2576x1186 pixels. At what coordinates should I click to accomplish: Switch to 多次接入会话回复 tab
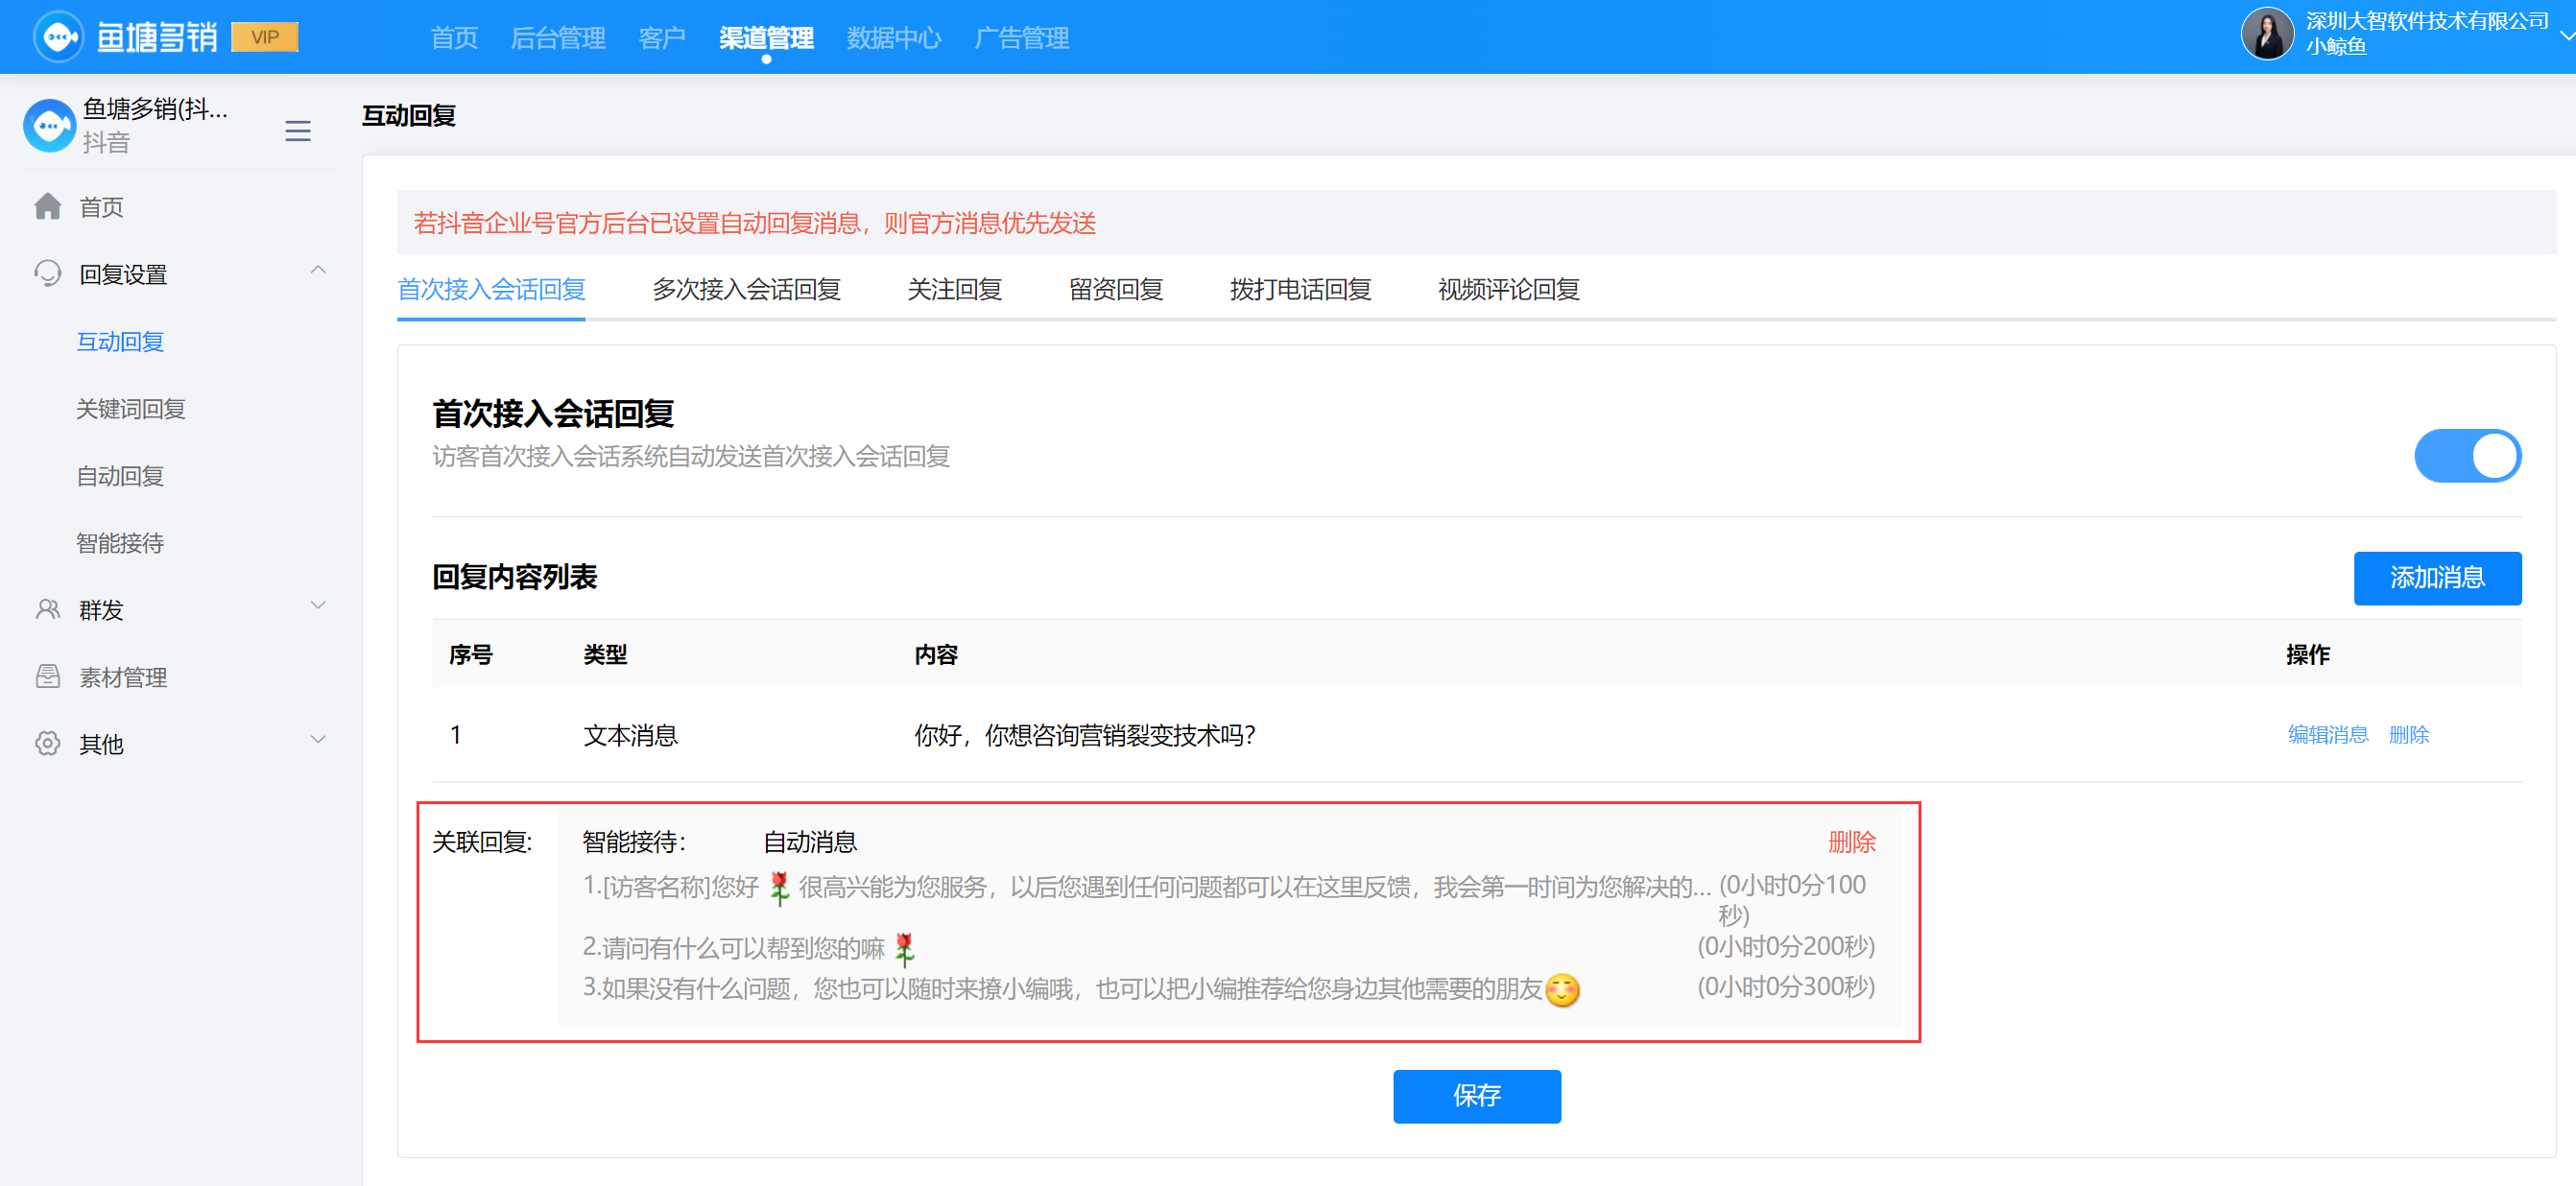click(x=746, y=289)
